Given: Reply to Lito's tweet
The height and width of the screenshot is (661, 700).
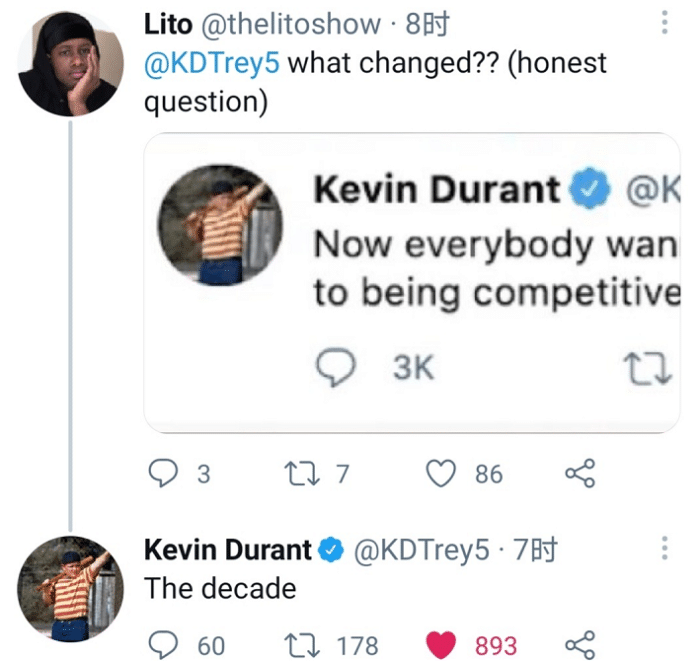Looking at the screenshot, I should pos(162,473).
